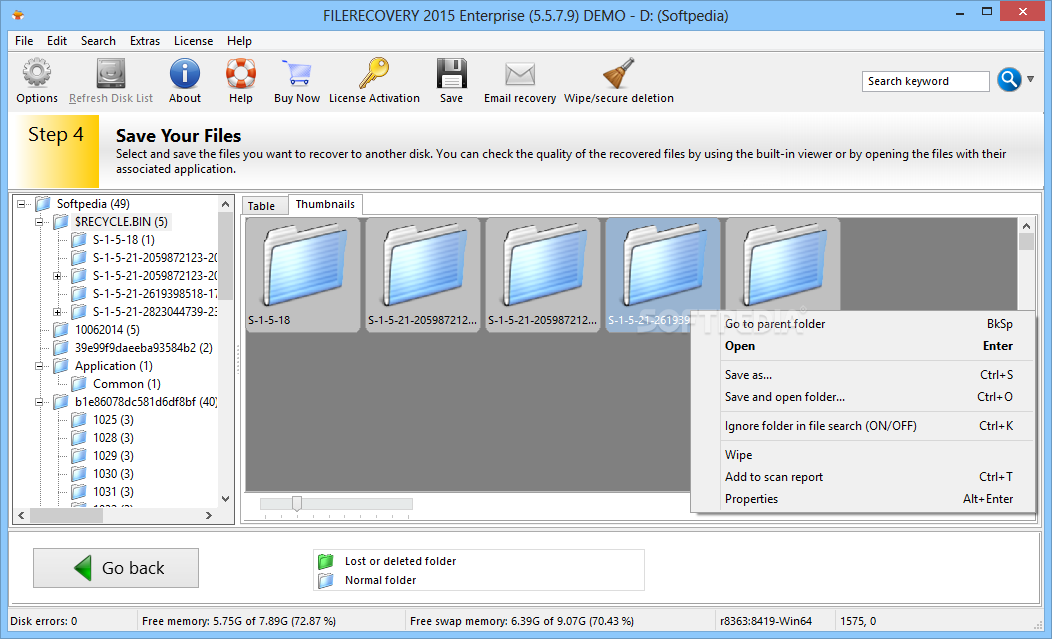Image resolution: width=1052 pixels, height=639 pixels.
Task: Select the 1028 (3) tree folder
Action: tap(113, 438)
